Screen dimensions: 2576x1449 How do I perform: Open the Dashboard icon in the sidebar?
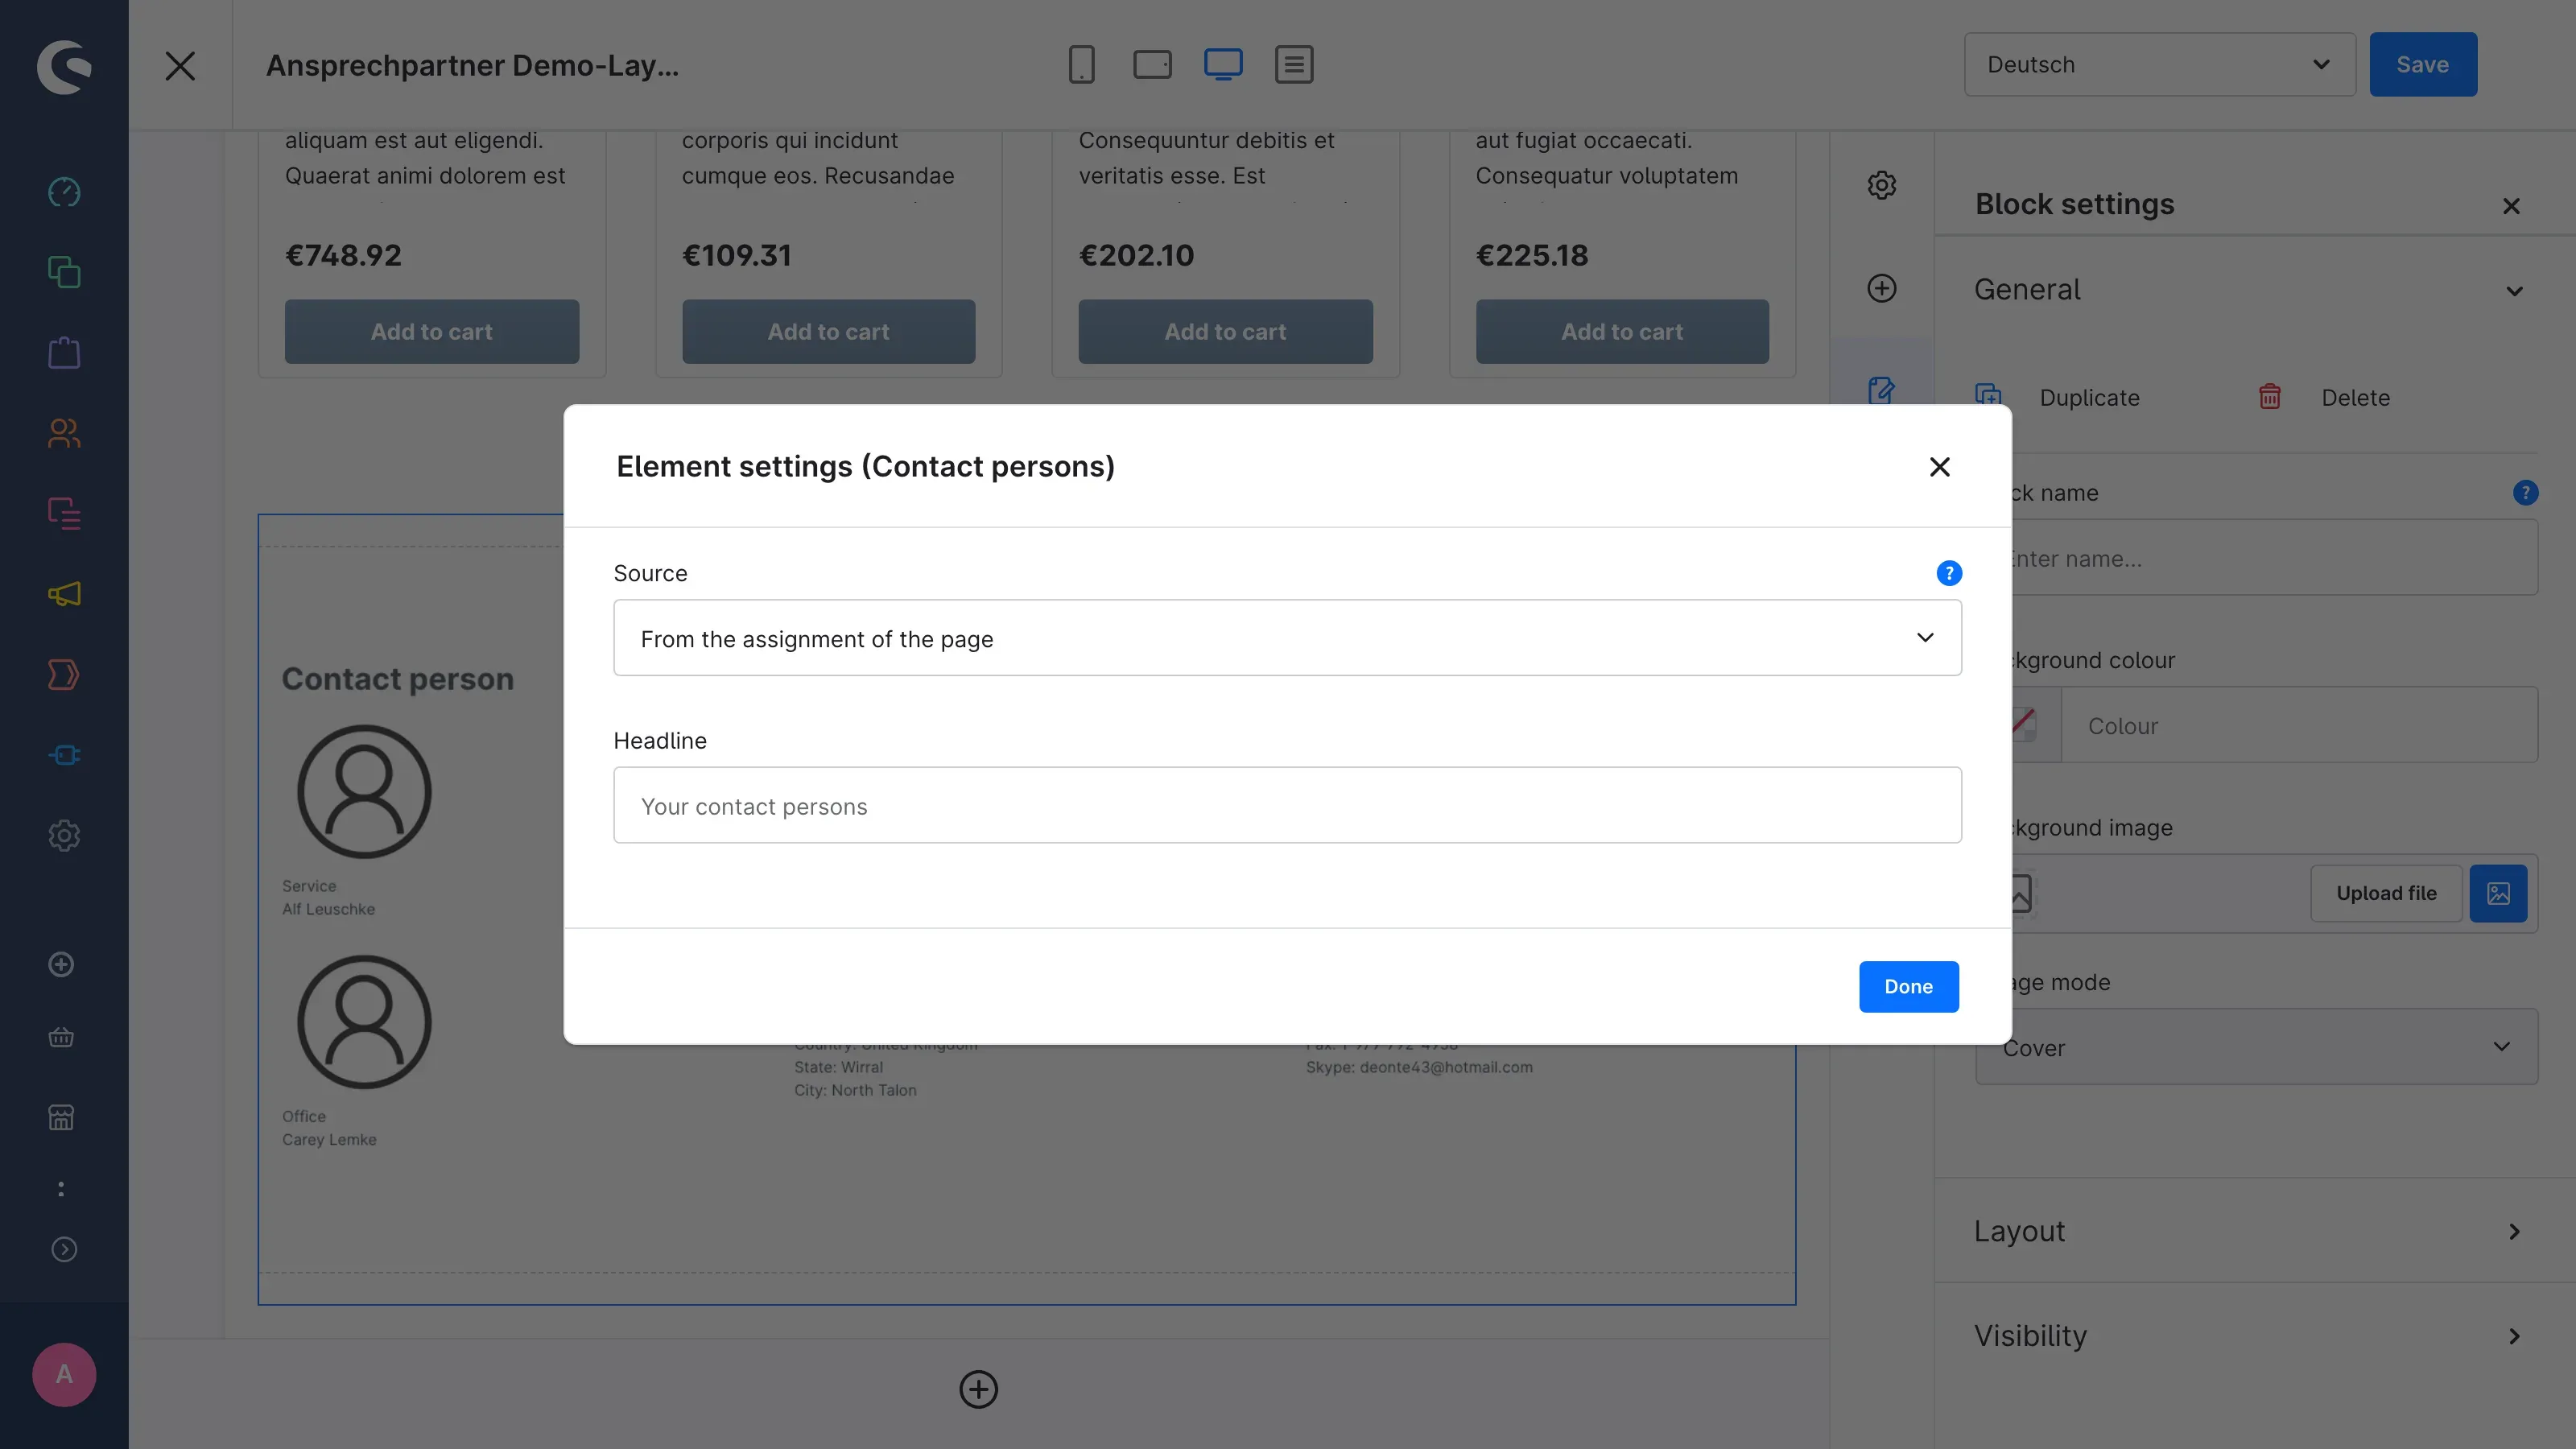(x=64, y=192)
